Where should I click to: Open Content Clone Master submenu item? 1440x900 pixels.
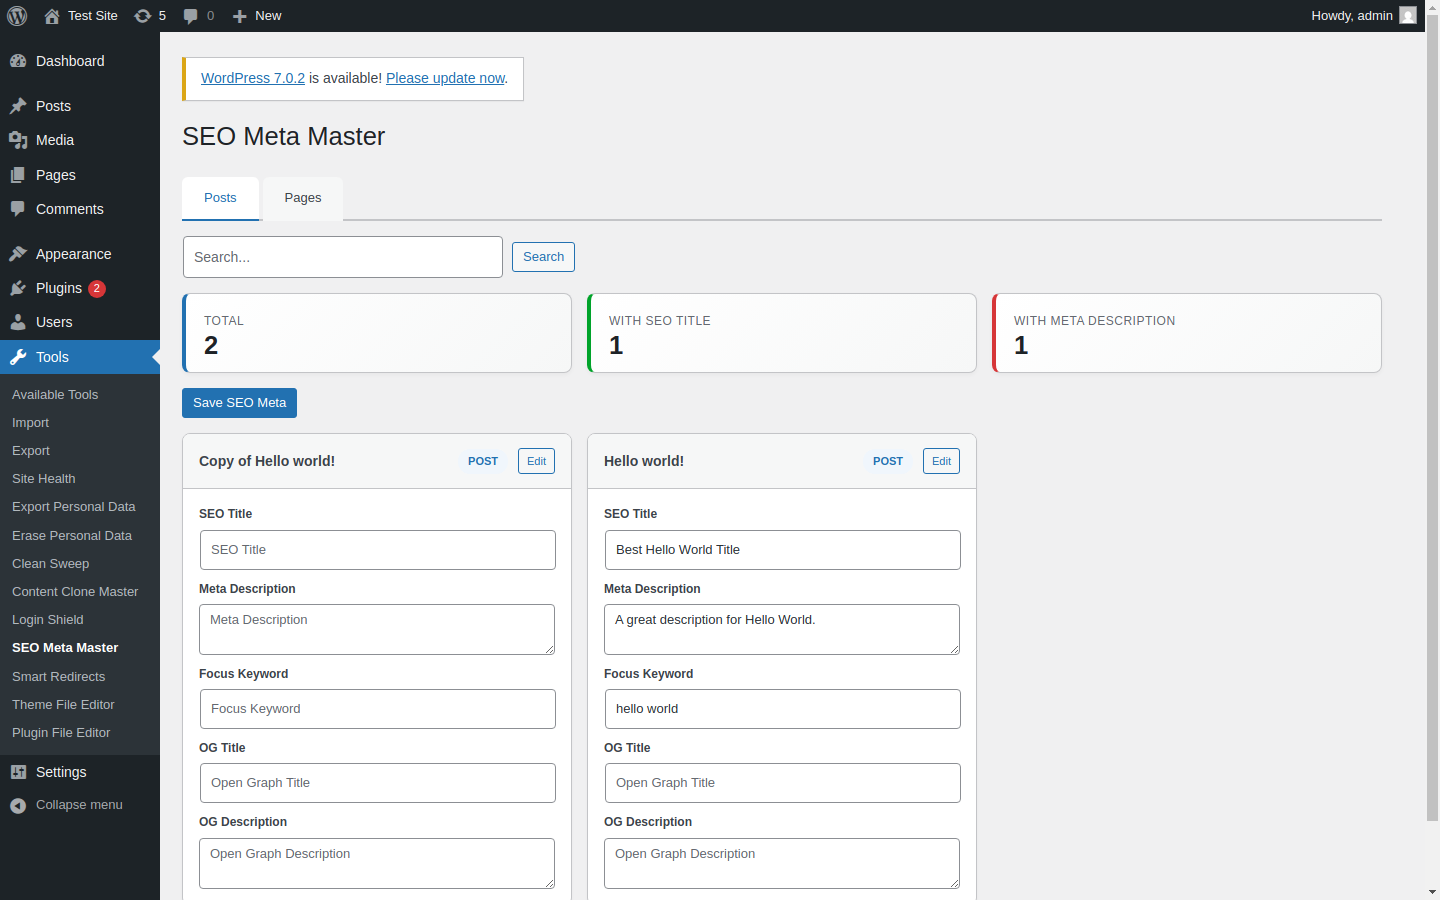(75, 592)
